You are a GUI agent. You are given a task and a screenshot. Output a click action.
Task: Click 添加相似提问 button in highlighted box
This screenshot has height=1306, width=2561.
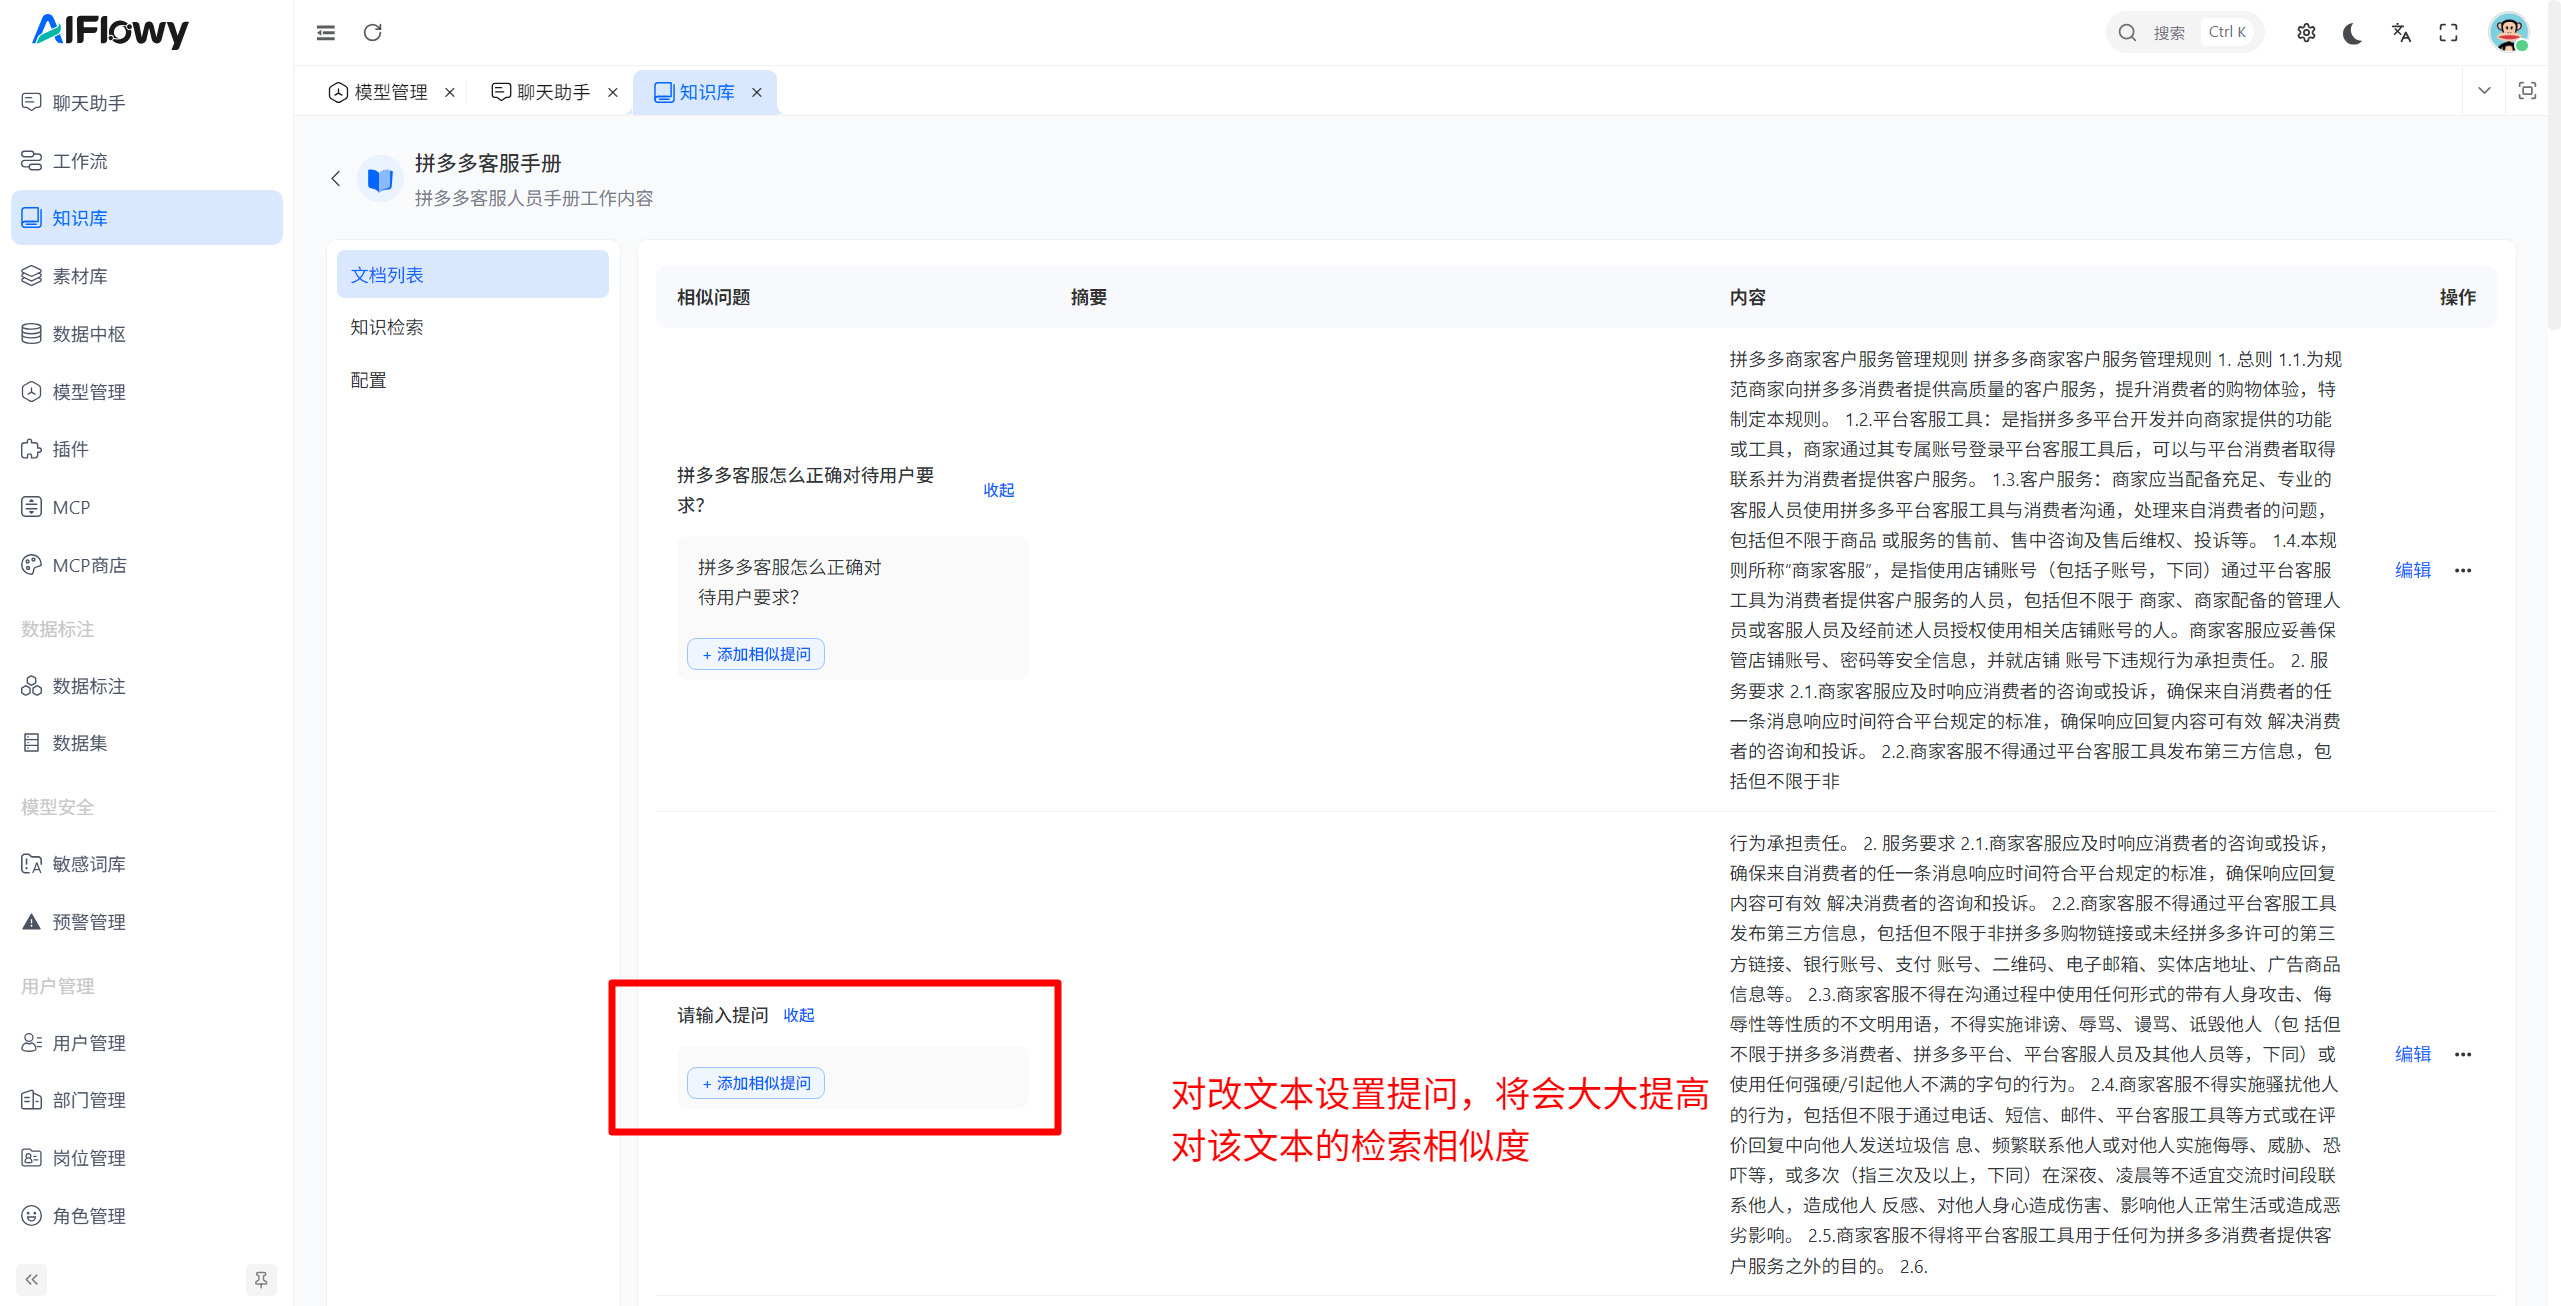[x=756, y=1083]
